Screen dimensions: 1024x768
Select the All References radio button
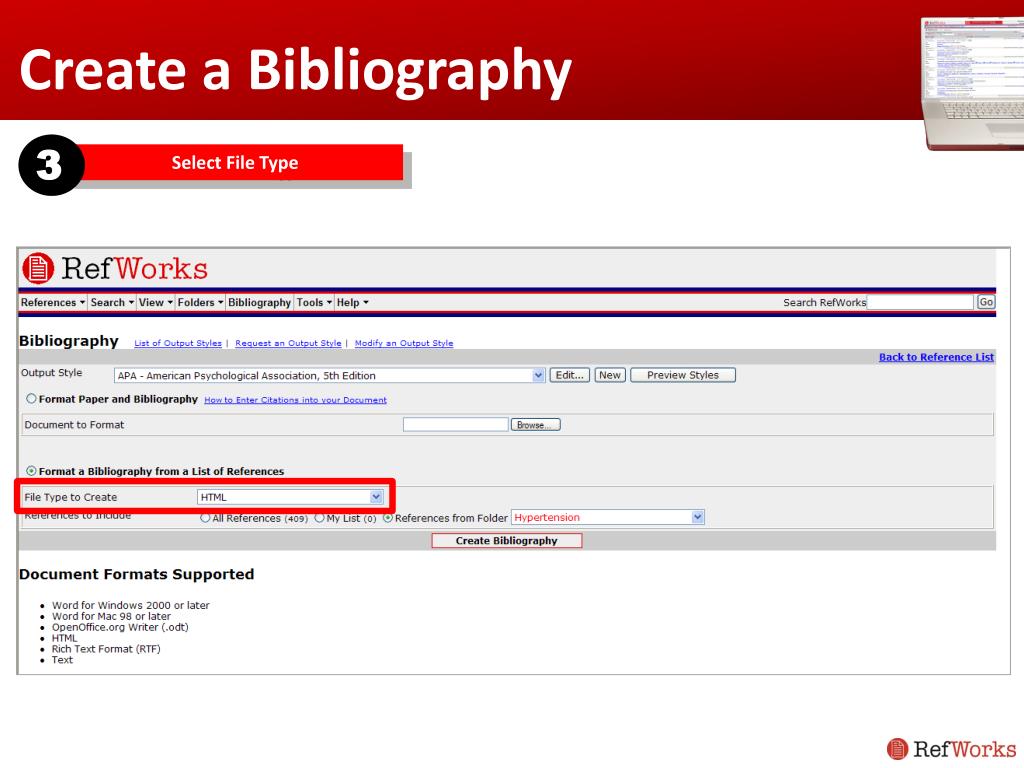coord(205,518)
